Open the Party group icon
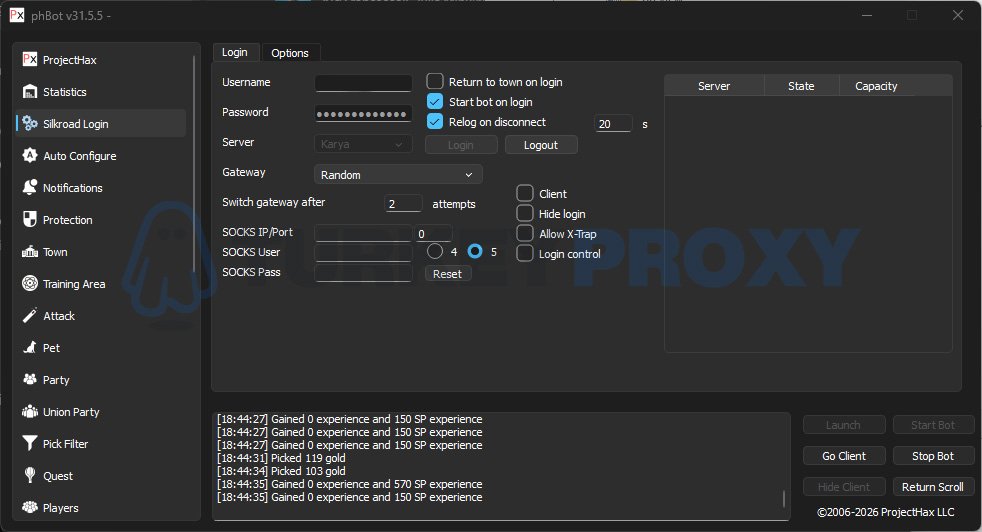The width and height of the screenshot is (982, 532). [x=29, y=379]
